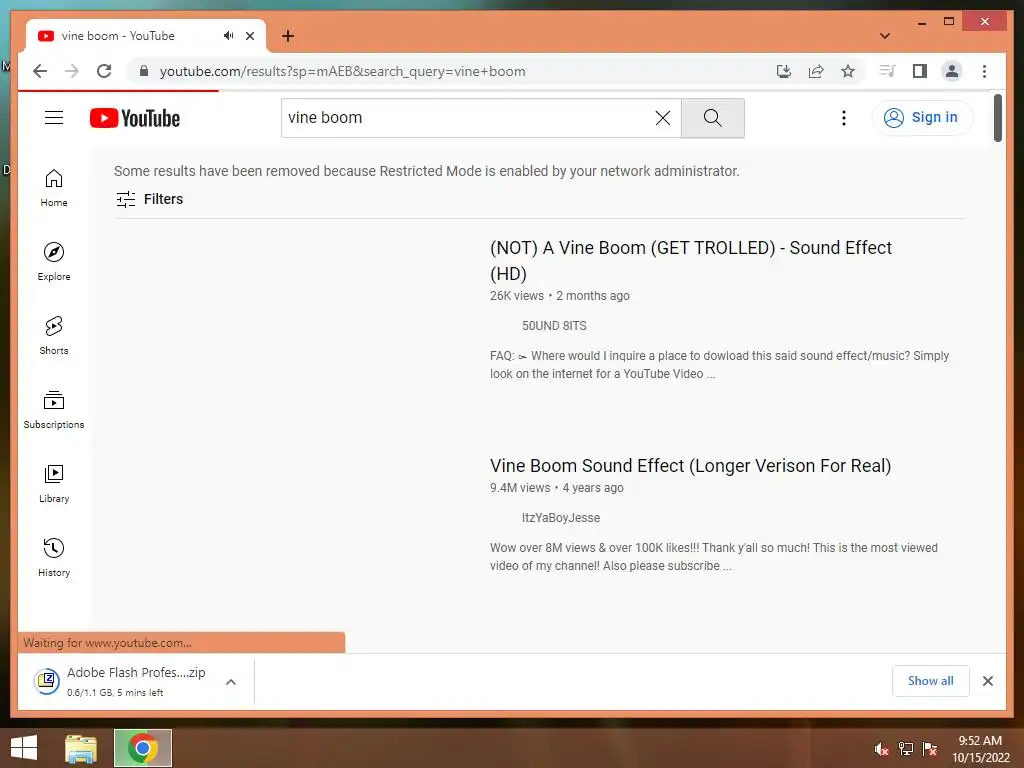Click the '9.4M views' text
1024x768 pixels.
pyautogui.click(x=520, y=488)
